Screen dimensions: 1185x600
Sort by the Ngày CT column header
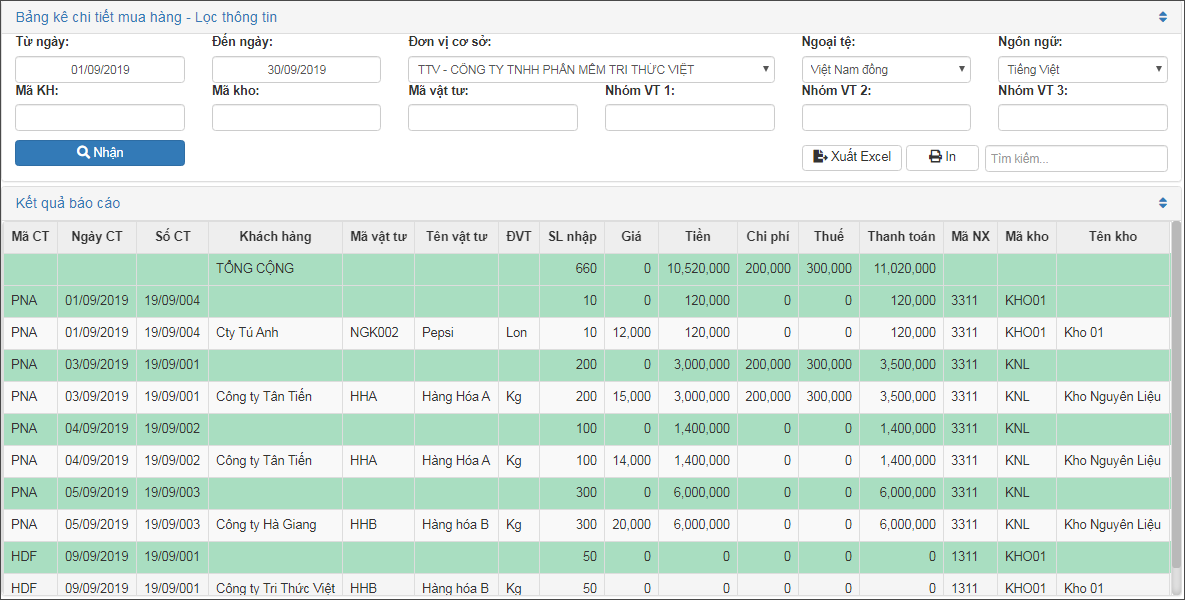pyautogui.click(x=97, y=237)
